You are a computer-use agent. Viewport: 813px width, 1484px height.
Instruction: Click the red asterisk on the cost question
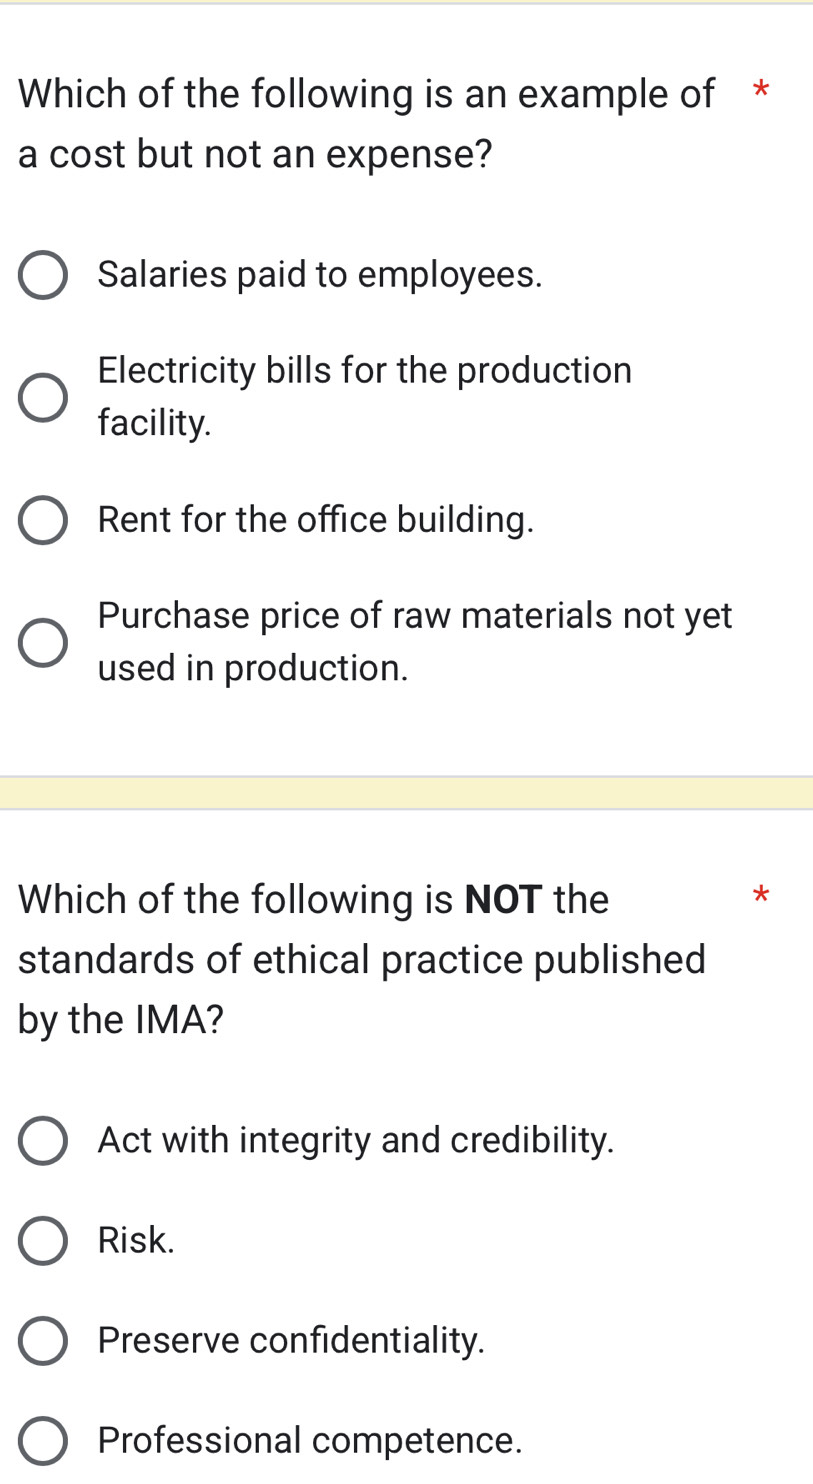click(761, 93)
